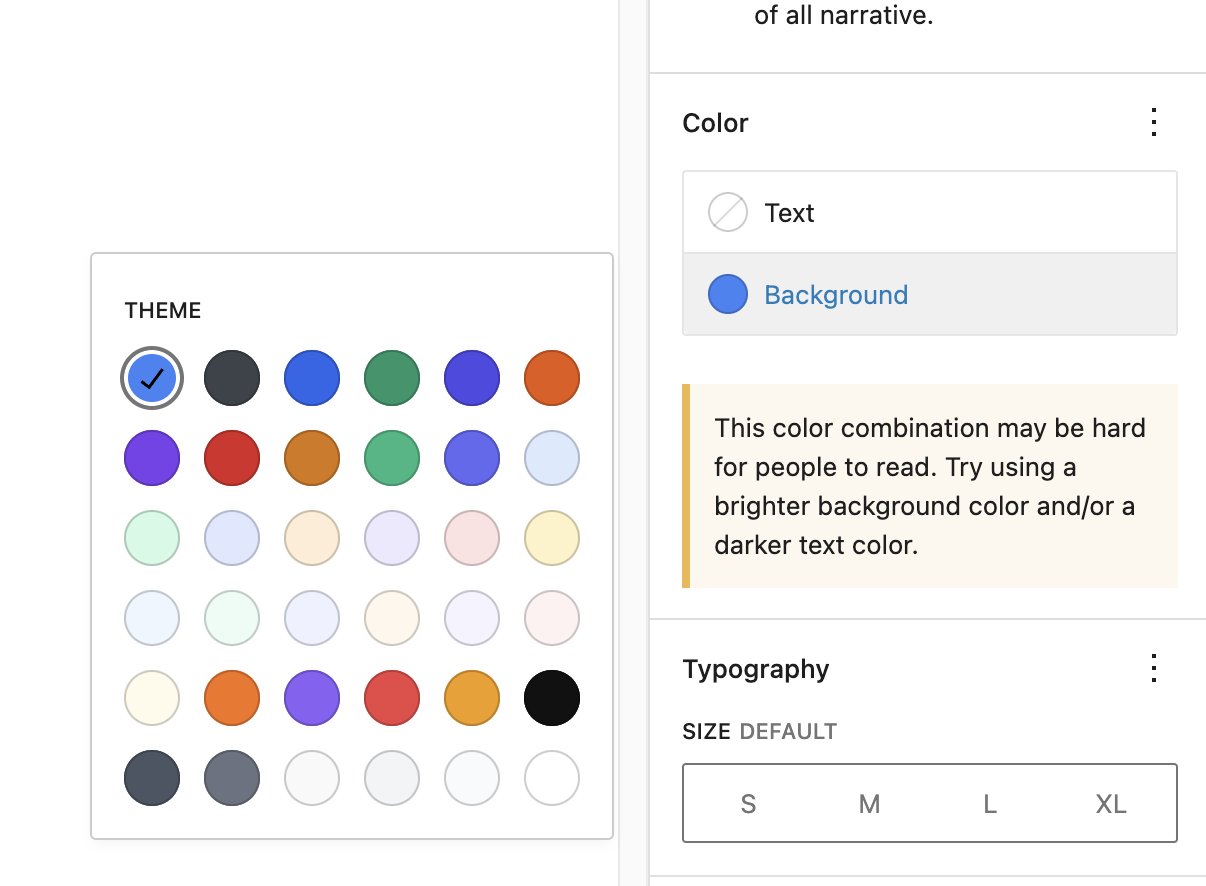Viewport: 1206px width, 886px height.
Task: Choose the white theme color swatch
Action: [x=552, y=778]
